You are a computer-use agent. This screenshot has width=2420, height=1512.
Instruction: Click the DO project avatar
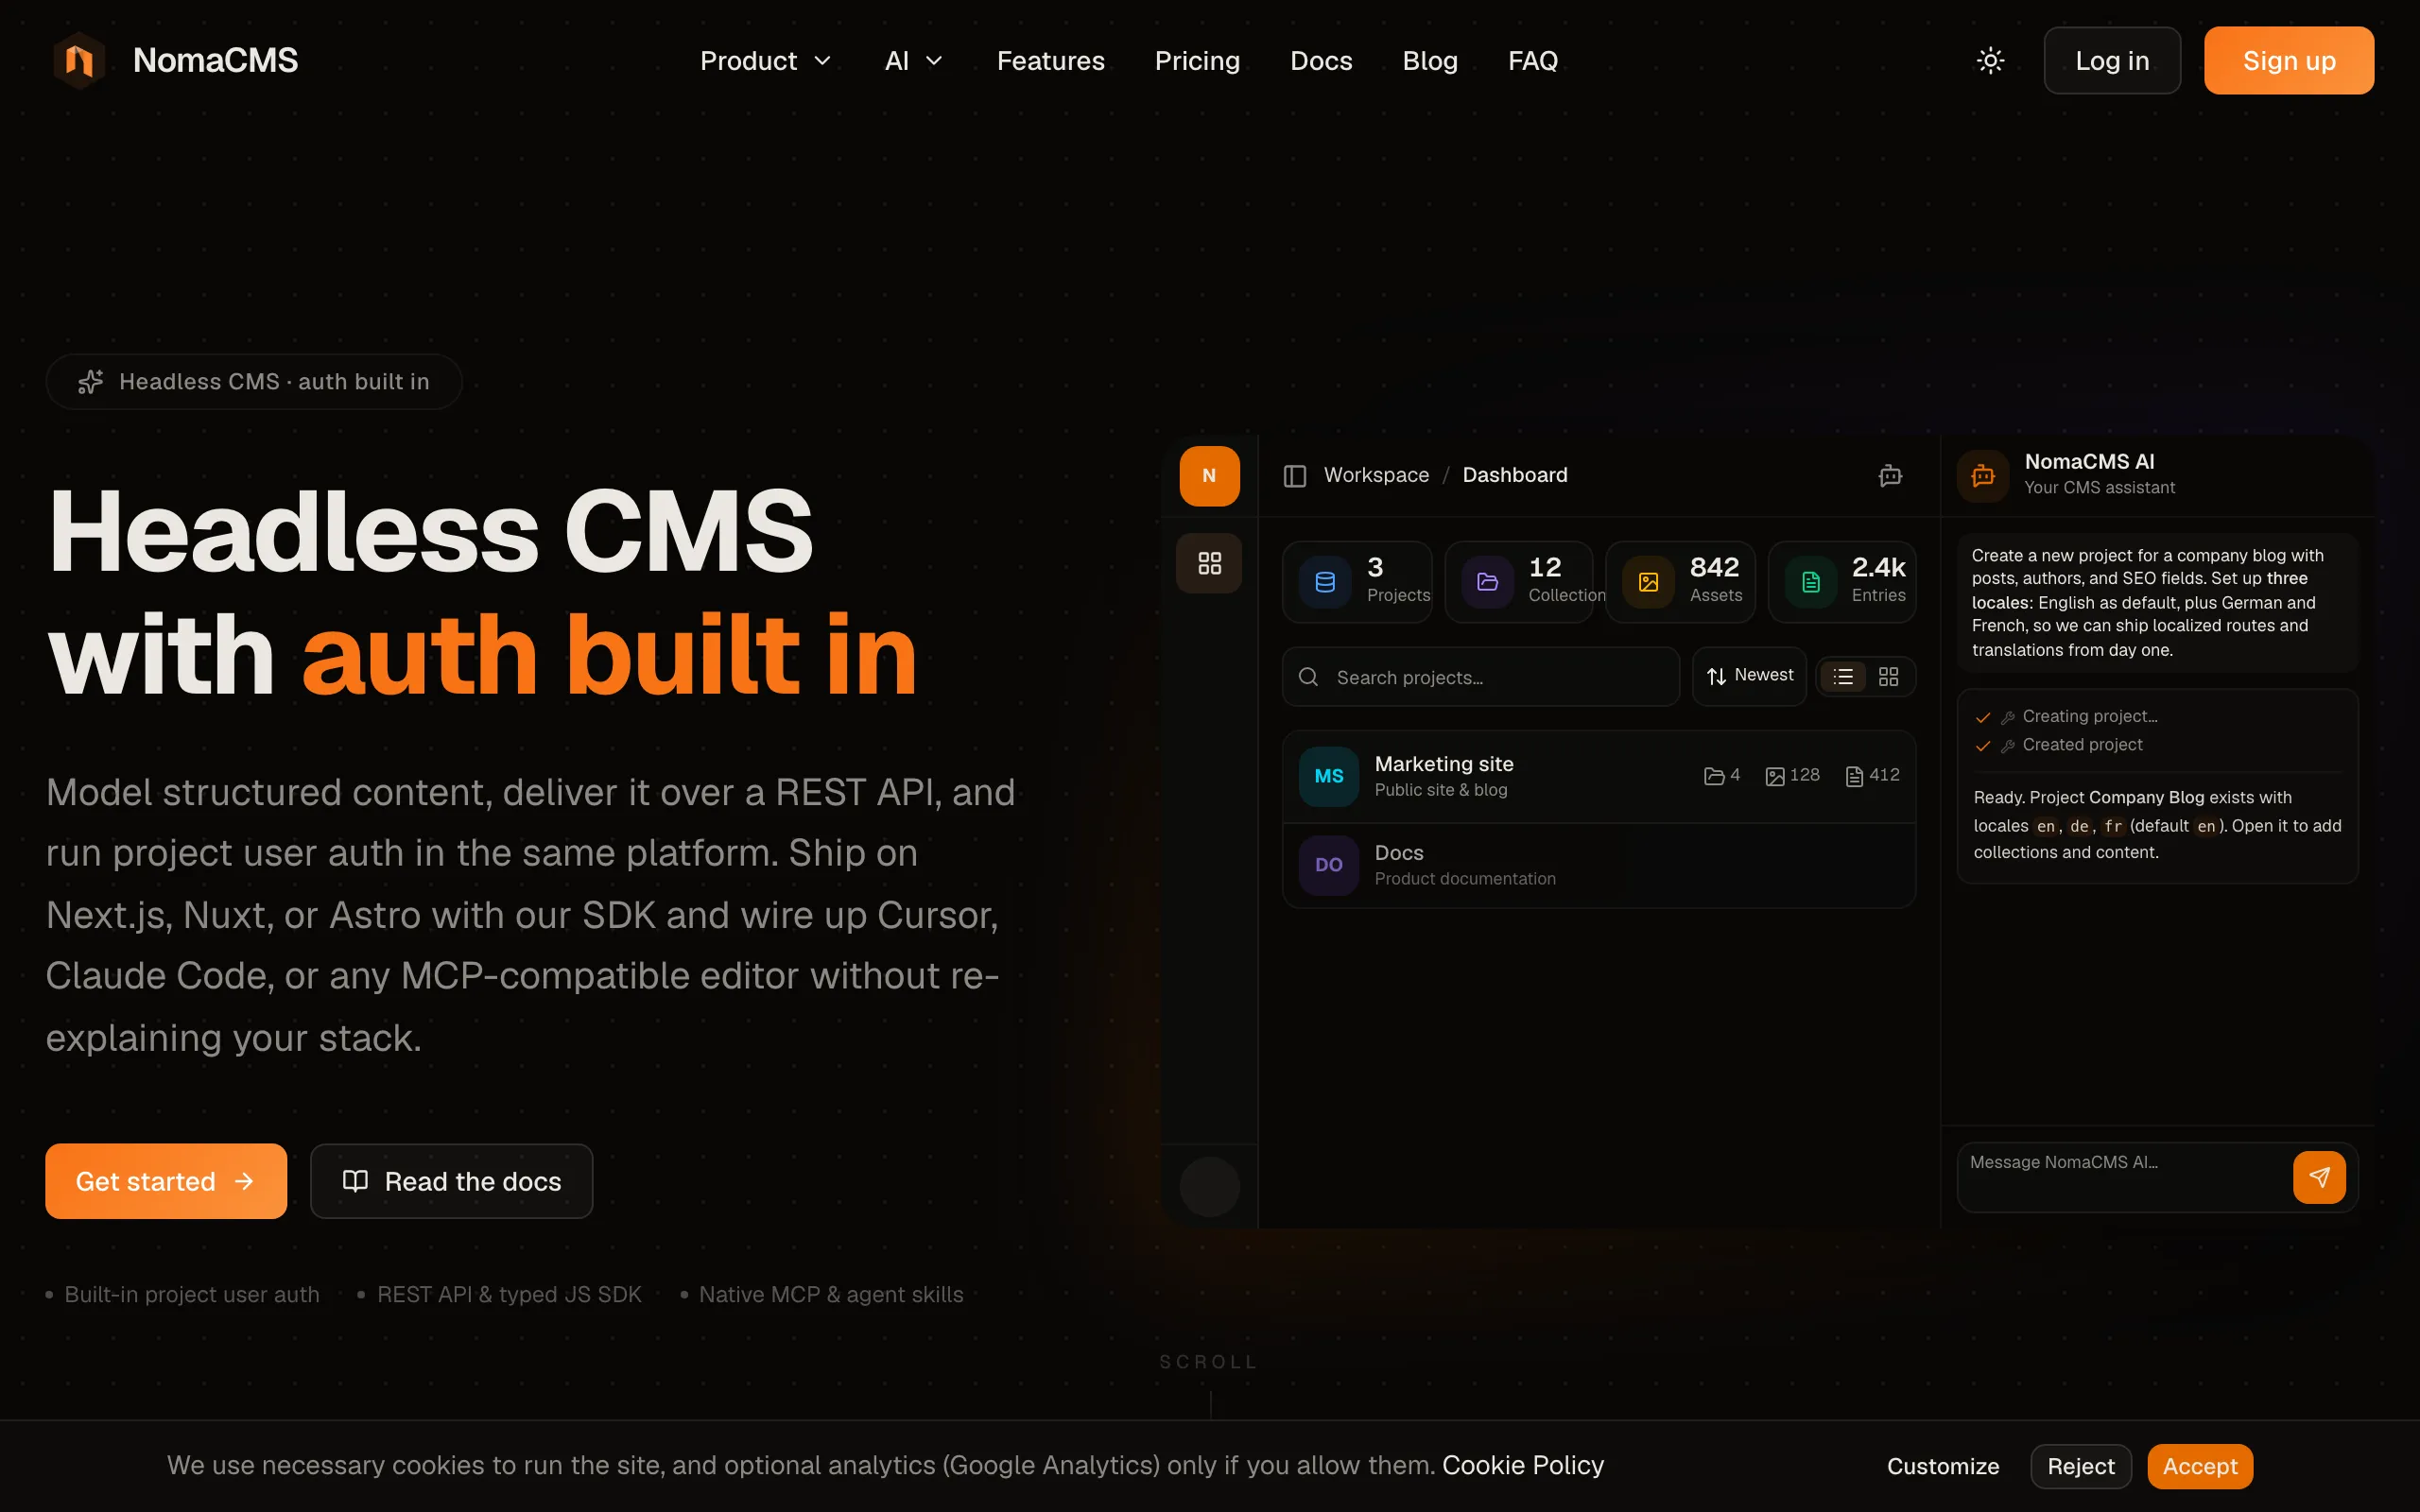click(x=1328, y=865)
